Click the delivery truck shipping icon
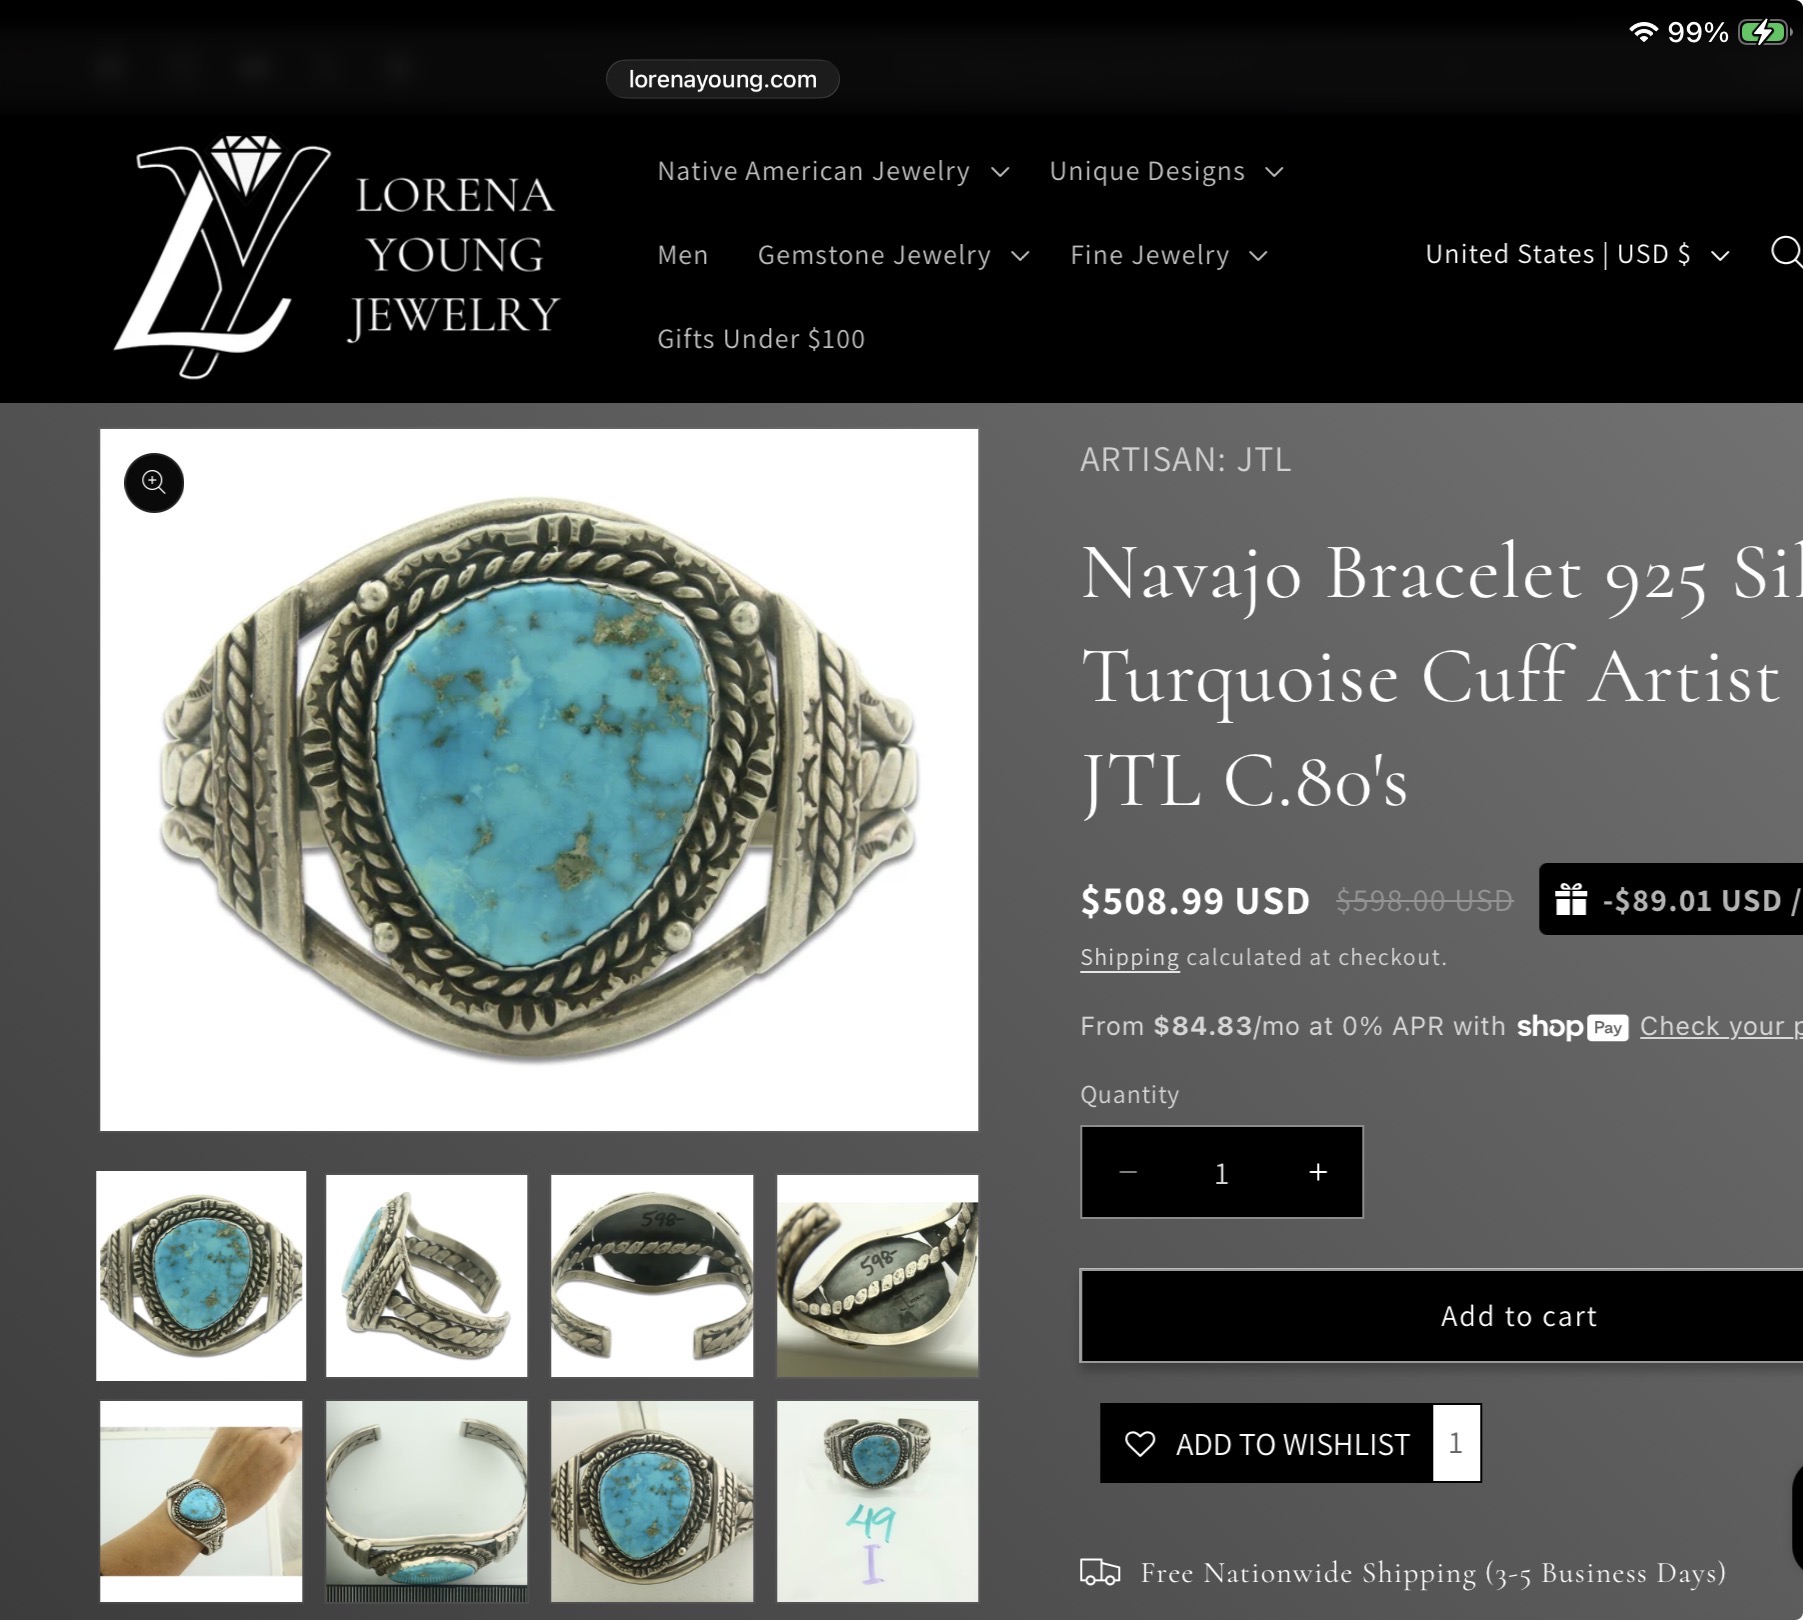This screenshot has width=1803, height=1620. click(1100, 1572)
